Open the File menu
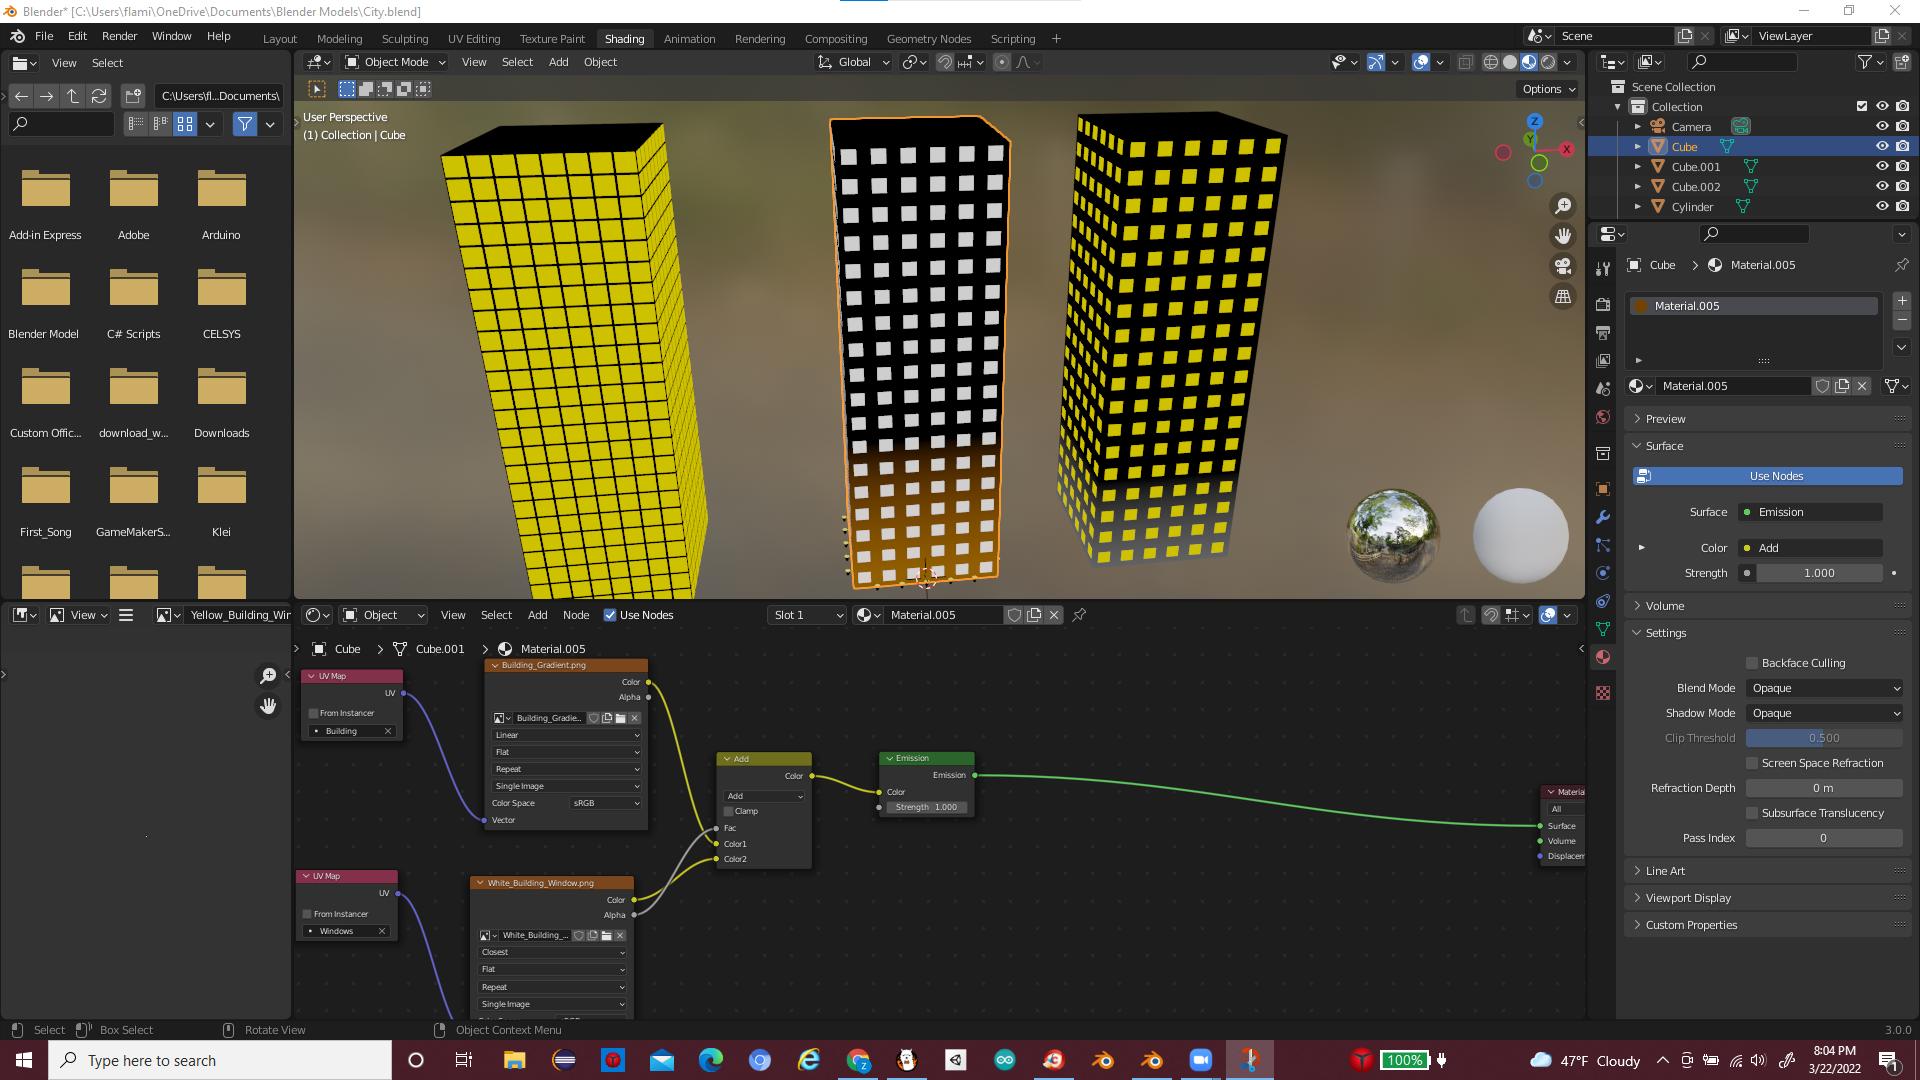Viewport: 1920px width, 1080px height. [x=44, y=36]
